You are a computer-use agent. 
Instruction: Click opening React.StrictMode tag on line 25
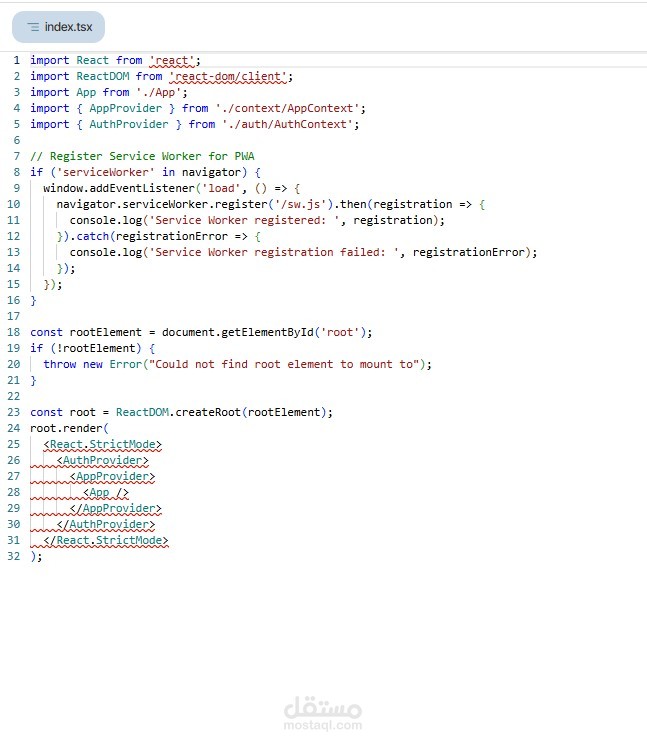click(x=102, y=444)
